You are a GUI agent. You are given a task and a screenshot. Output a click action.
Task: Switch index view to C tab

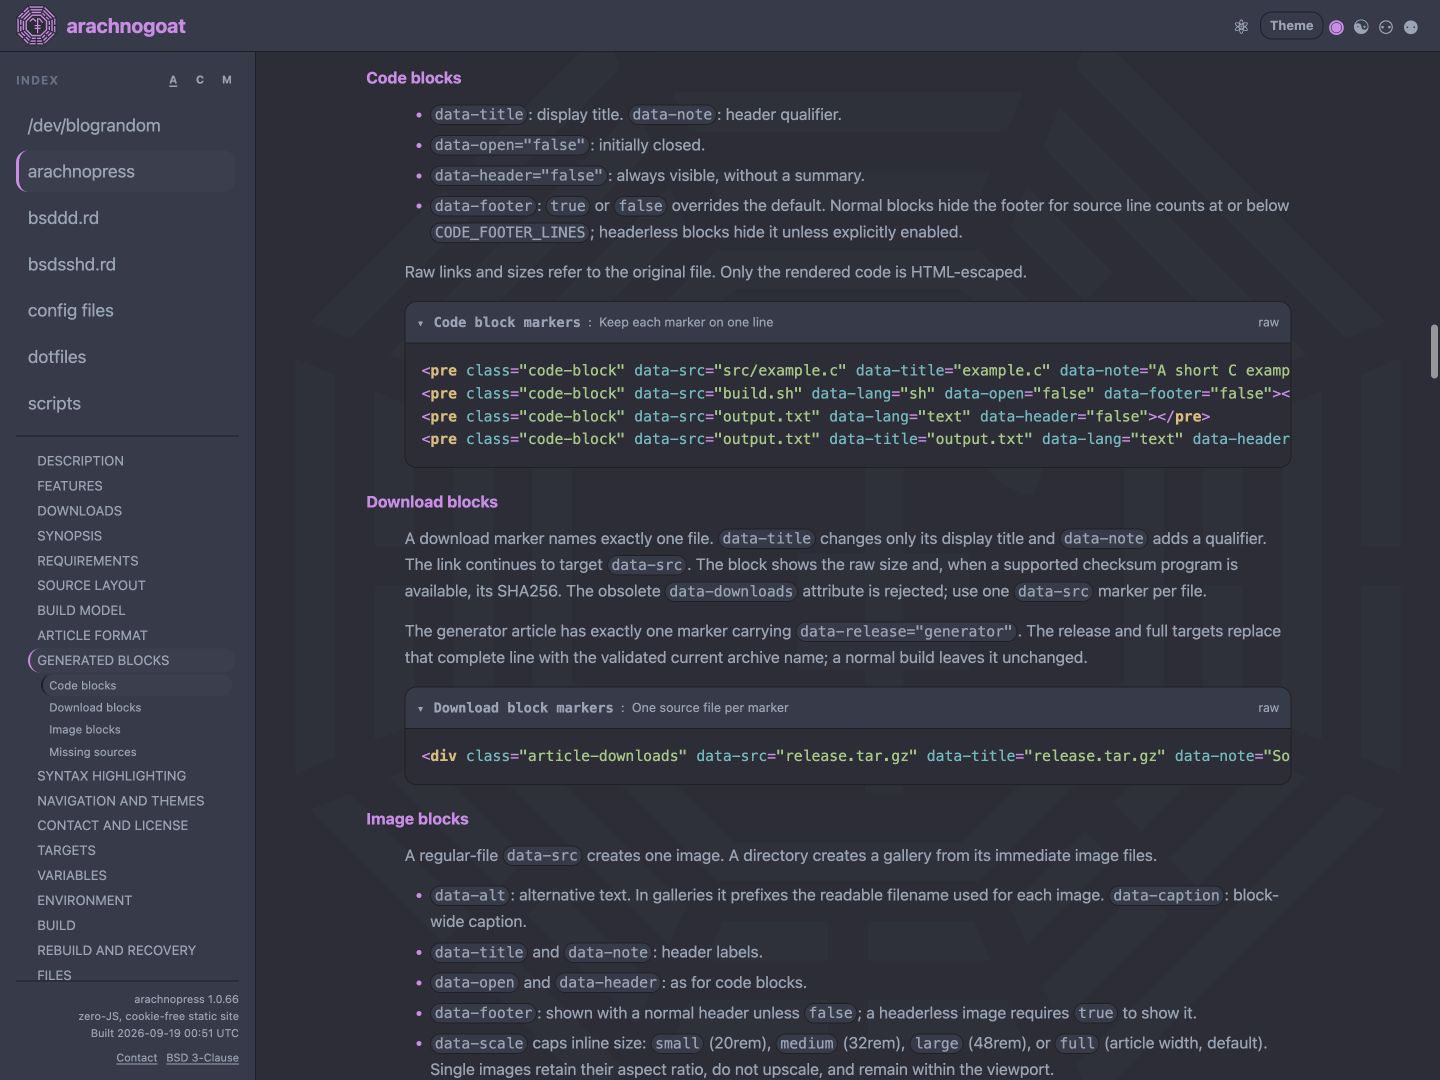(x=200, y=80)
